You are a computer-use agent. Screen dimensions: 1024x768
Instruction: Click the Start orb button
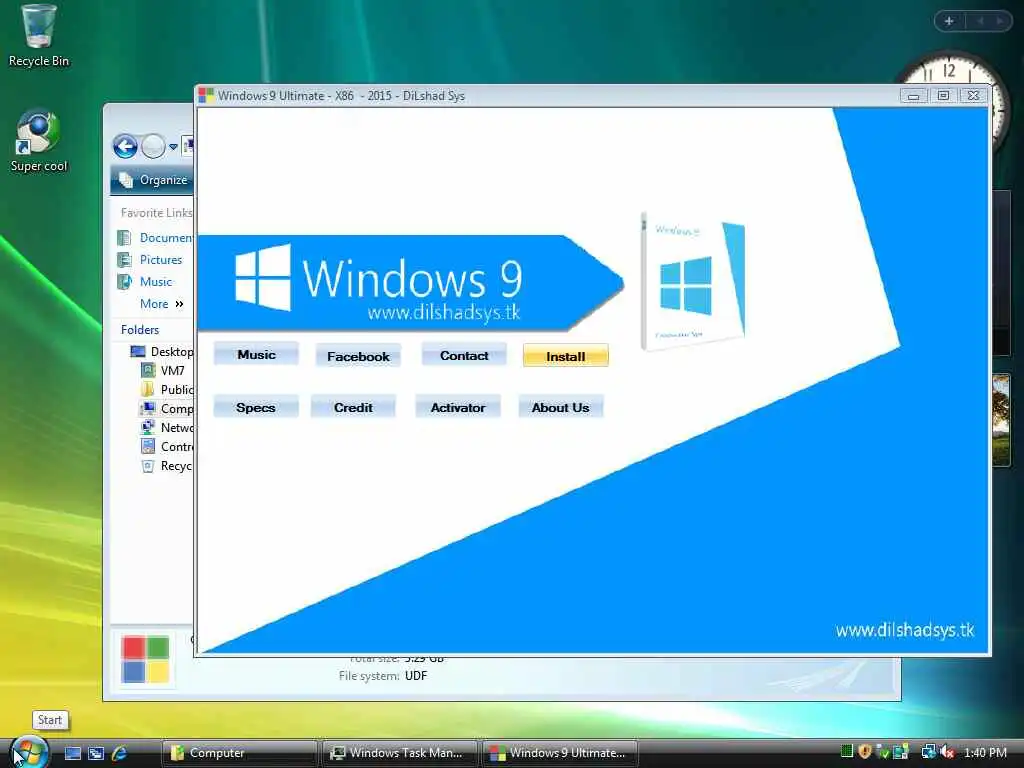pos(29,751)
